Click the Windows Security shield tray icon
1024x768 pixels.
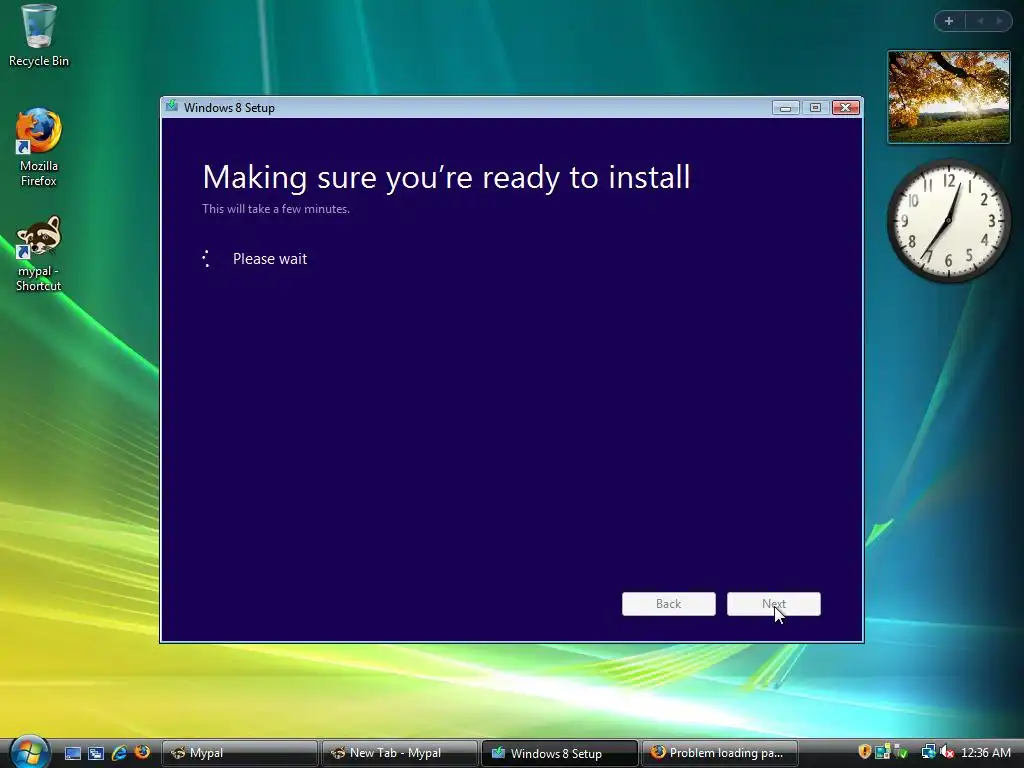865,752
